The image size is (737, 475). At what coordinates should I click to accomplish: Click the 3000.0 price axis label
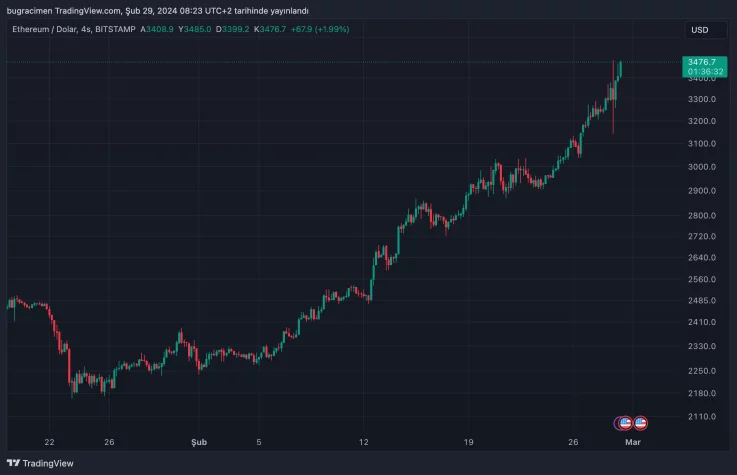coord(702,167)
